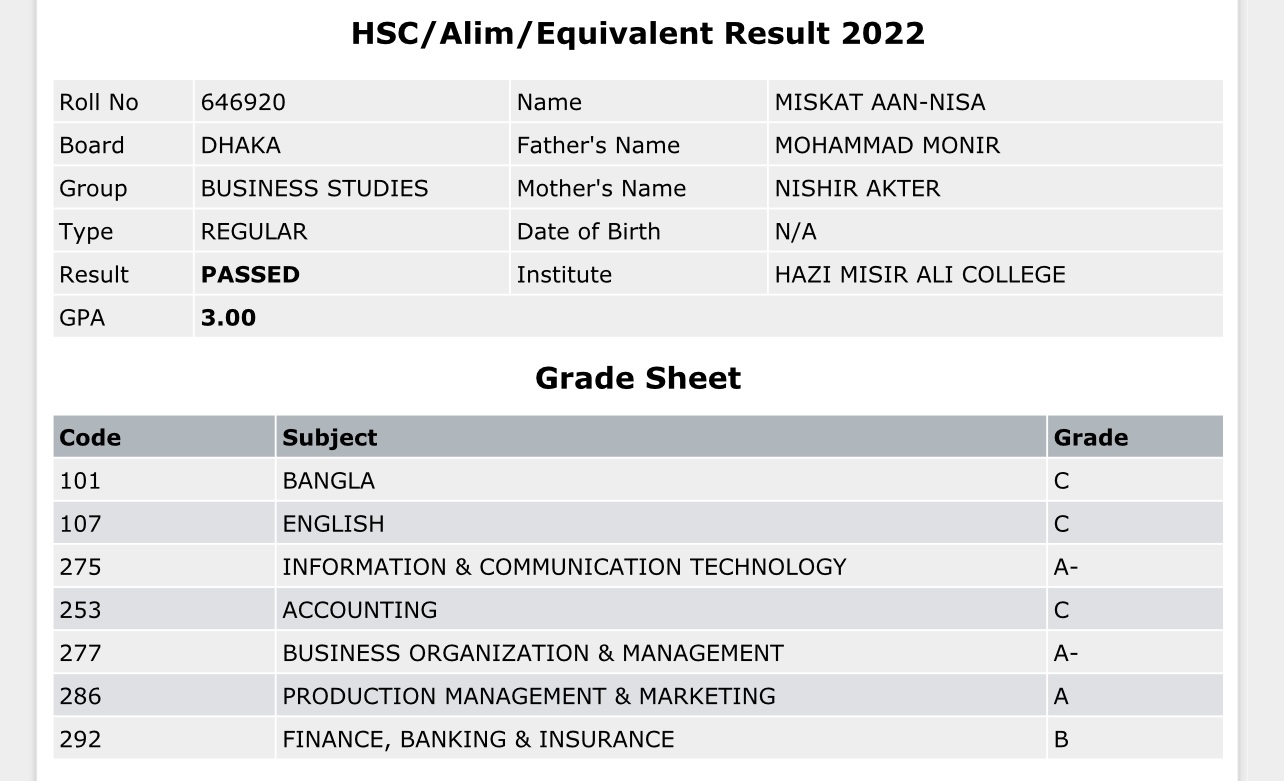The height and width of the screenshot is (781, 1284).
Task: Click the subject code 286
Action: click(x=80, y=696)
